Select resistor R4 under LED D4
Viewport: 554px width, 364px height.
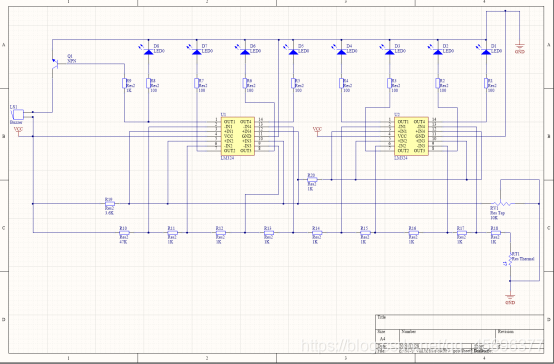pyautogui.click(x=341, y=83)
